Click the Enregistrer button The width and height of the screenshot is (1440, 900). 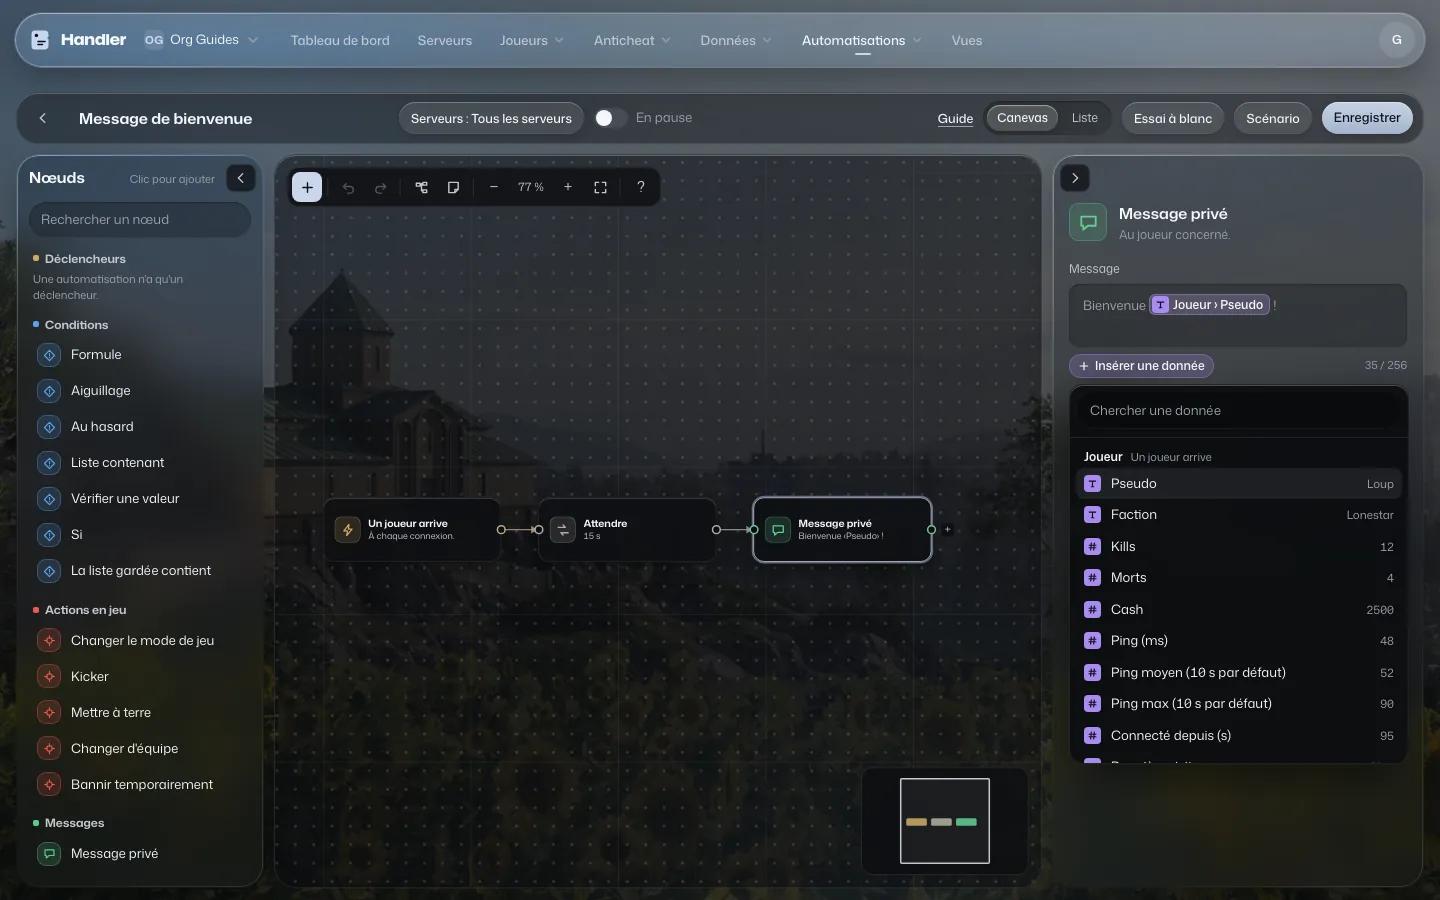[x=1367, y=118]
